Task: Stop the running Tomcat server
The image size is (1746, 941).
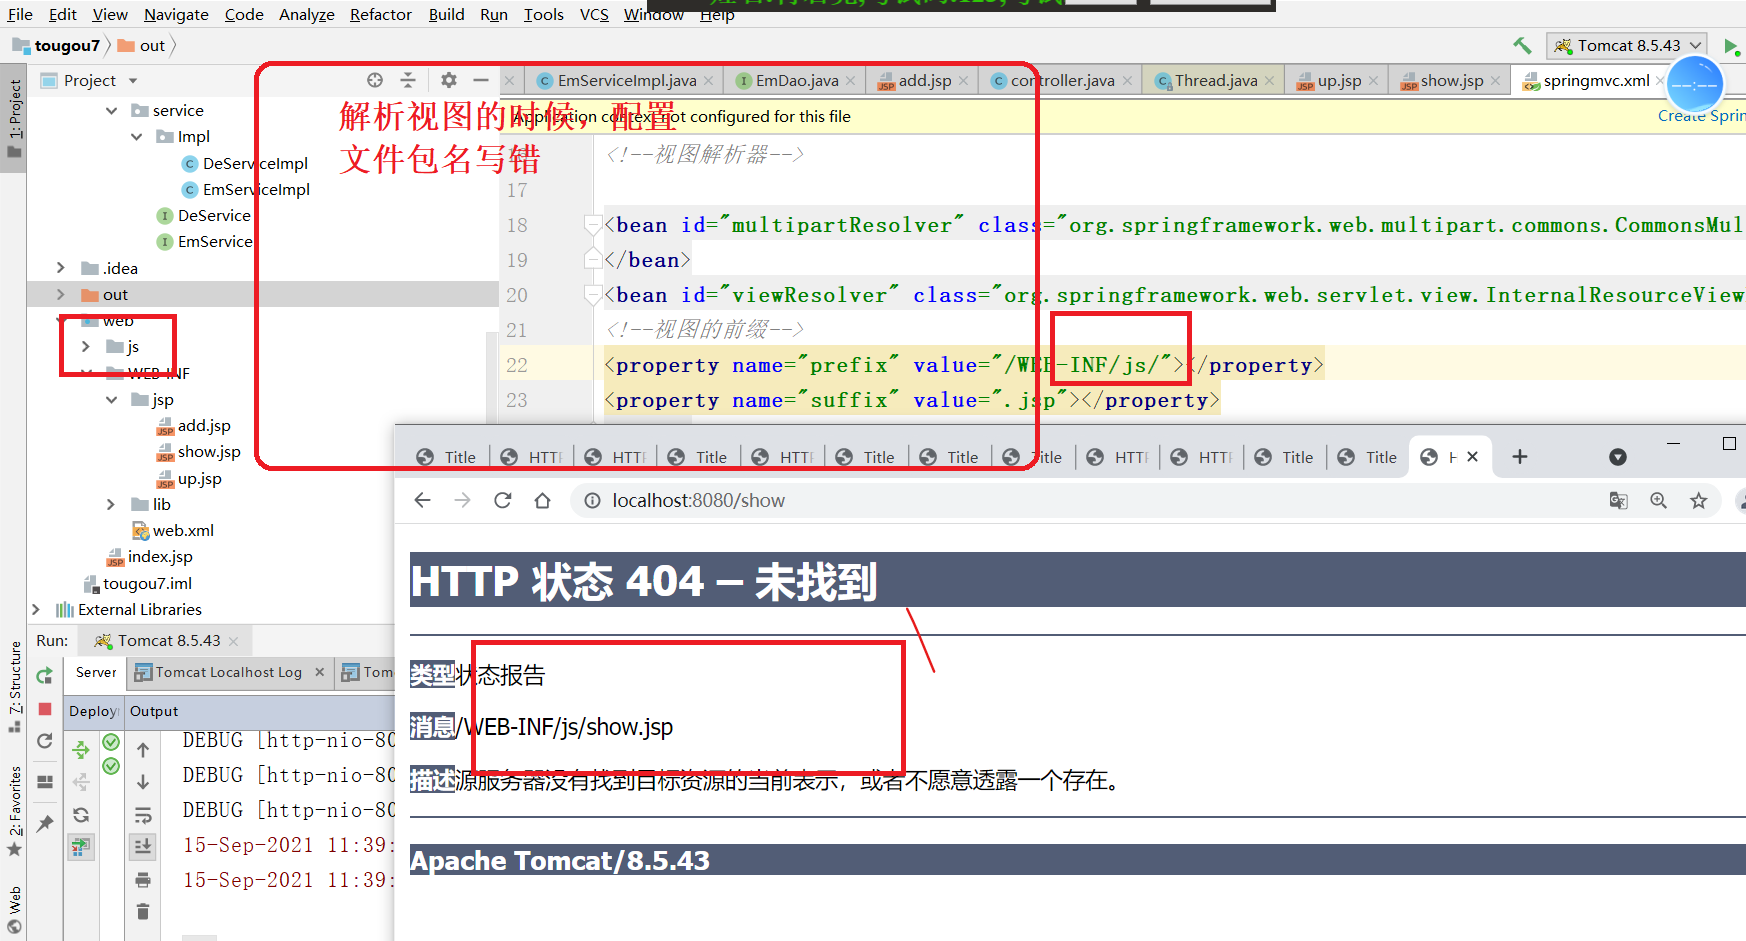Action: [x=45, y=709]
